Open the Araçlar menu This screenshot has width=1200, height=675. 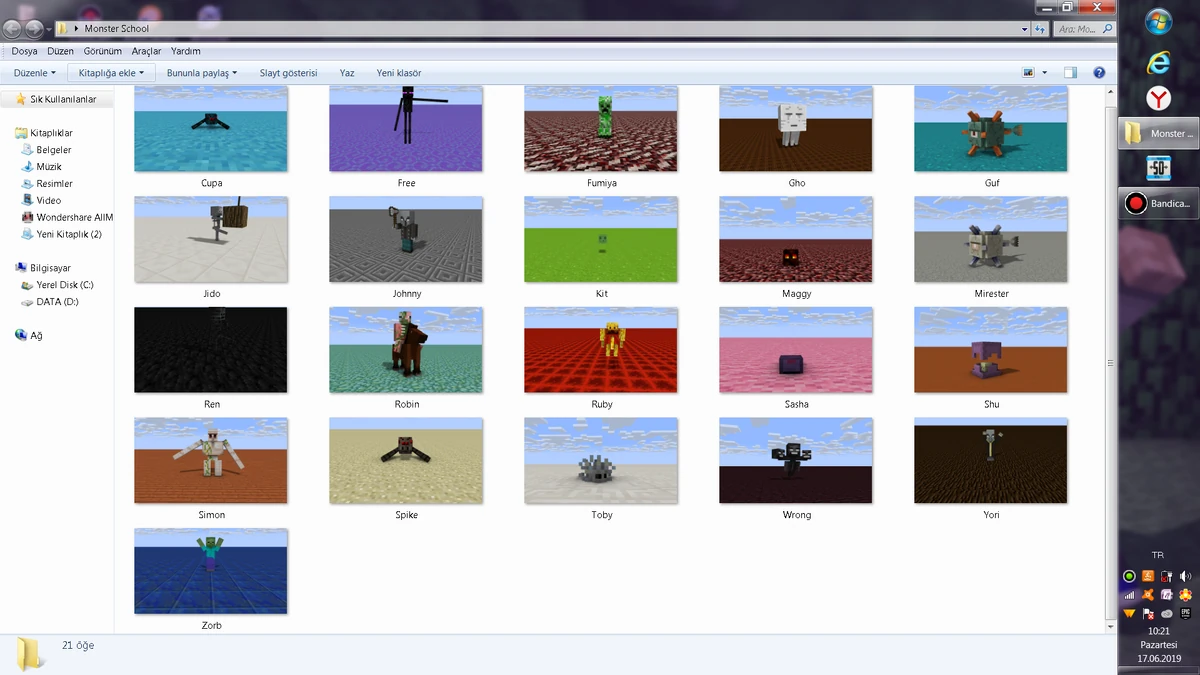144,50
